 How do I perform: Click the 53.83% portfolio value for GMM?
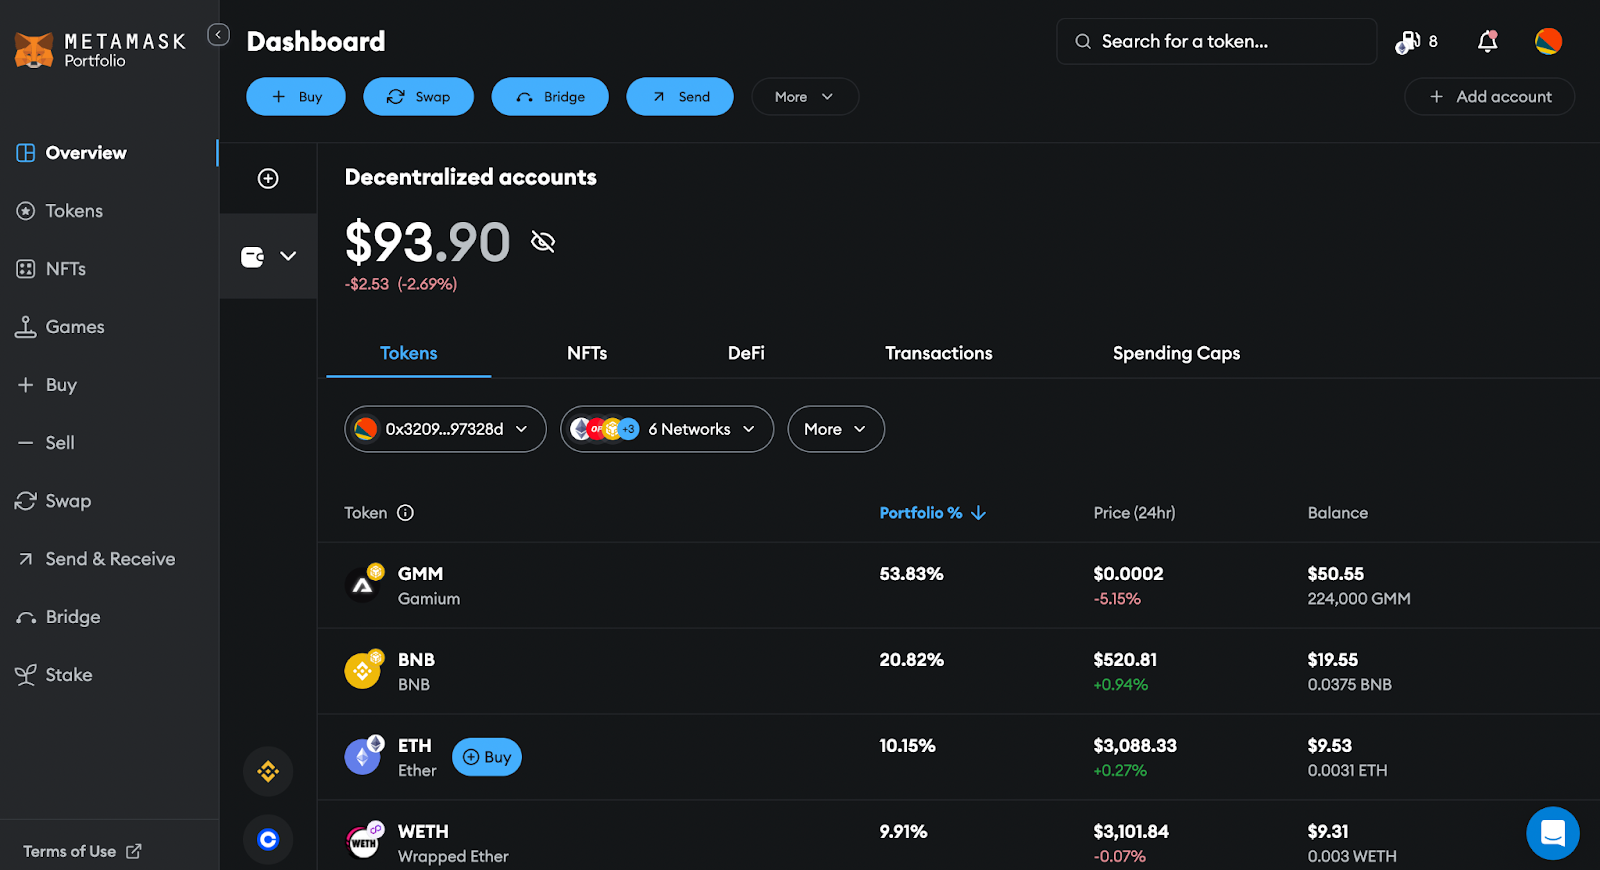point(911,574)
